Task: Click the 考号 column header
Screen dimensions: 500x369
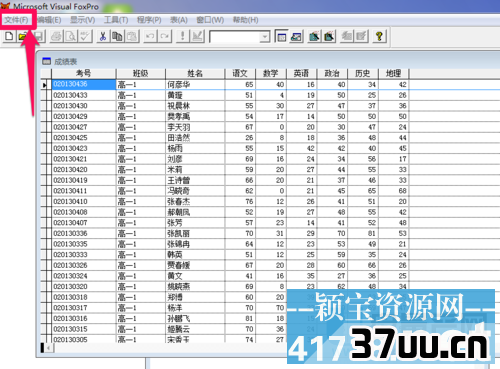Action: pyautogui.click(x=84, y=74)
